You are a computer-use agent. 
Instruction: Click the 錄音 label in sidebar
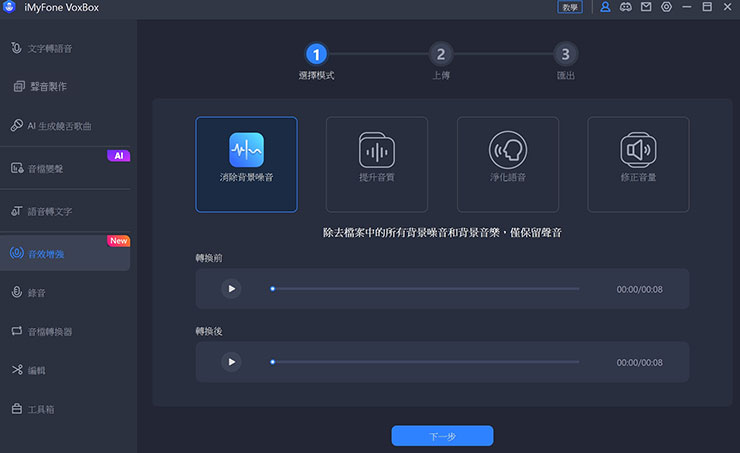coord(36,293)
